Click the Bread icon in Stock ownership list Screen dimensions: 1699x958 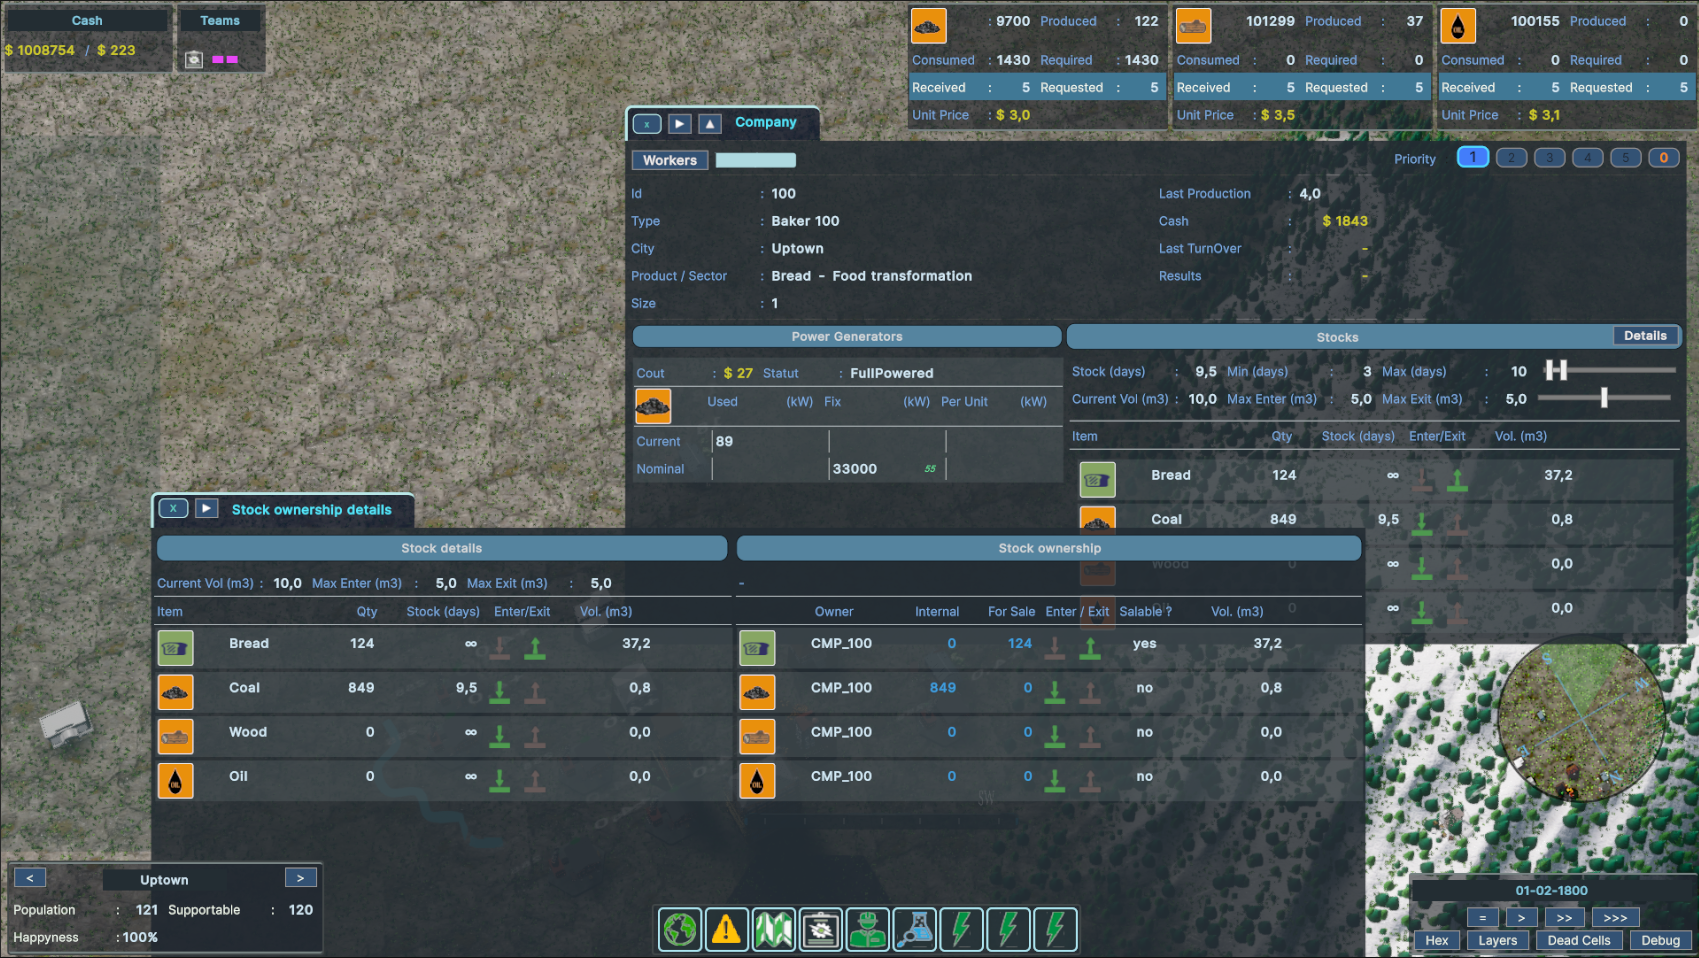(x=757, y=648)
